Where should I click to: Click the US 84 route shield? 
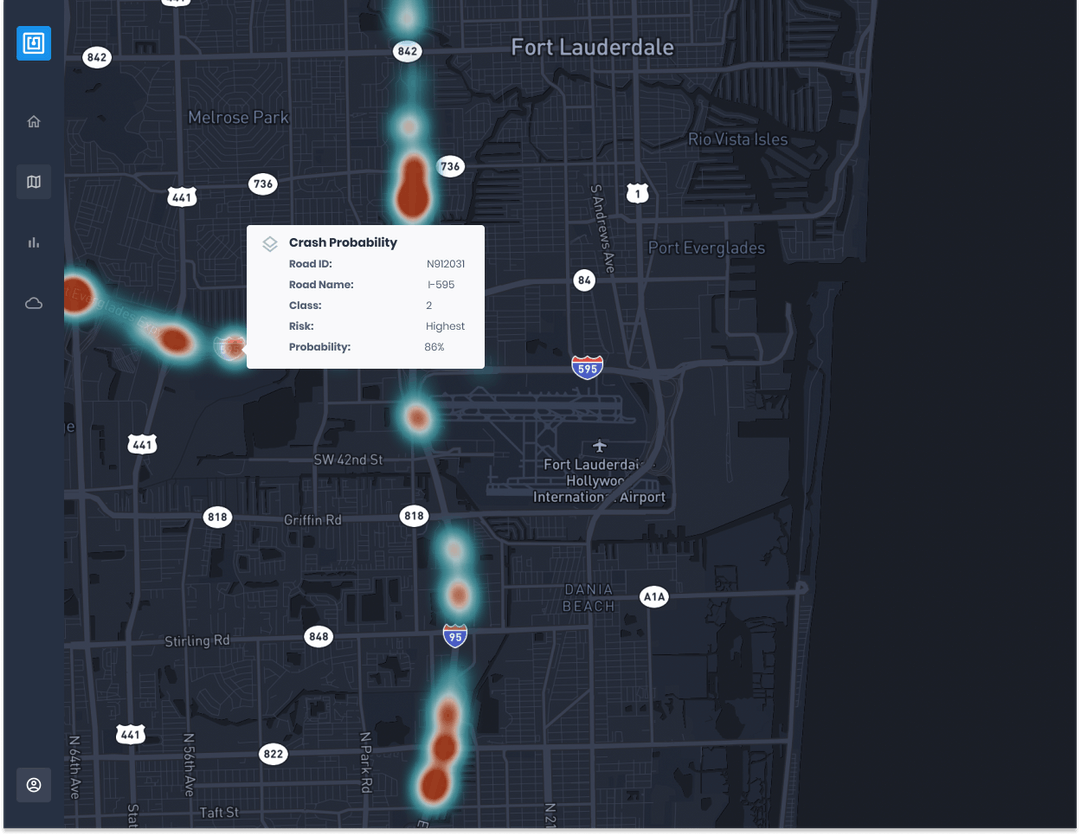(584, 281)
